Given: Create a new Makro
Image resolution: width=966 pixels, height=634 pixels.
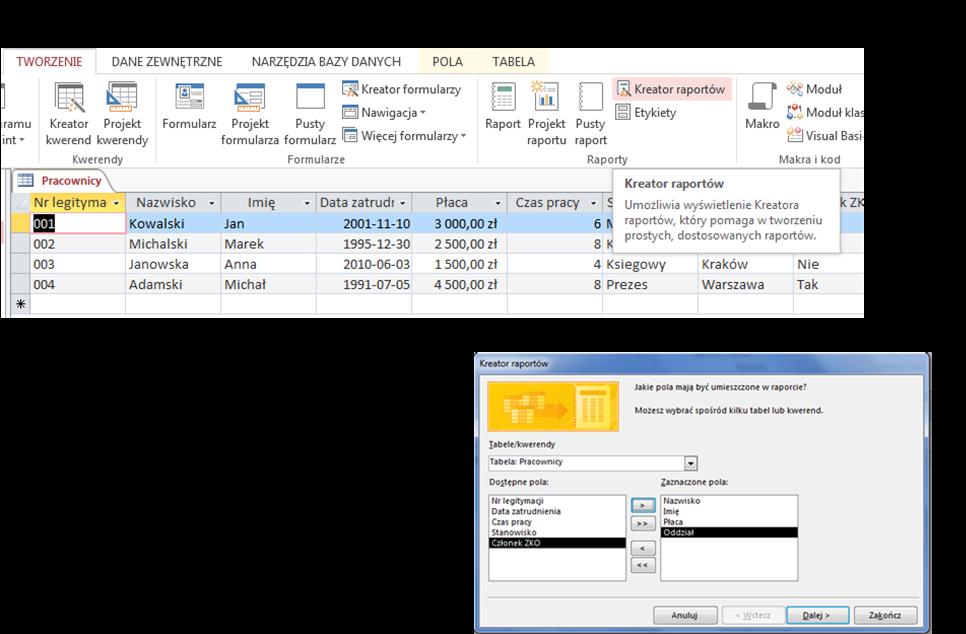Looking at the screenshot, I should pyautogui.click(x=762, y=107).
